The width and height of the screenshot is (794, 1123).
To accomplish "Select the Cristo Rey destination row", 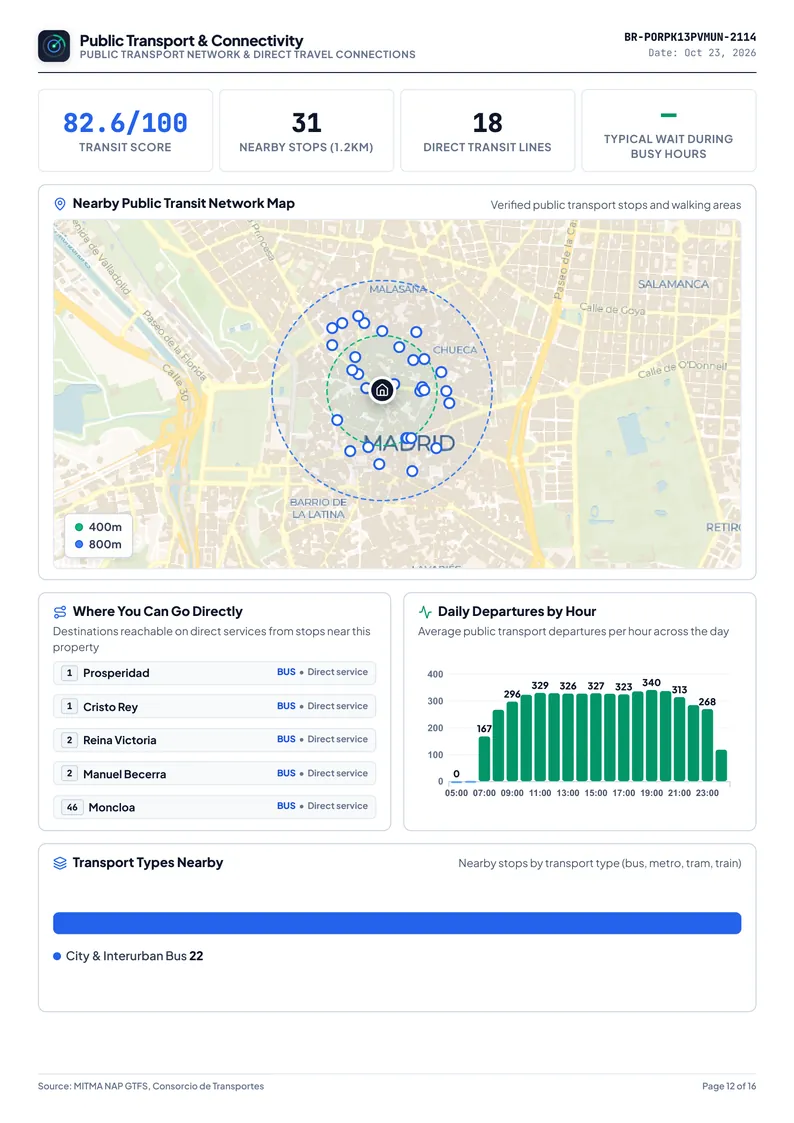I will pyautogui.click(x=214, y=706).
